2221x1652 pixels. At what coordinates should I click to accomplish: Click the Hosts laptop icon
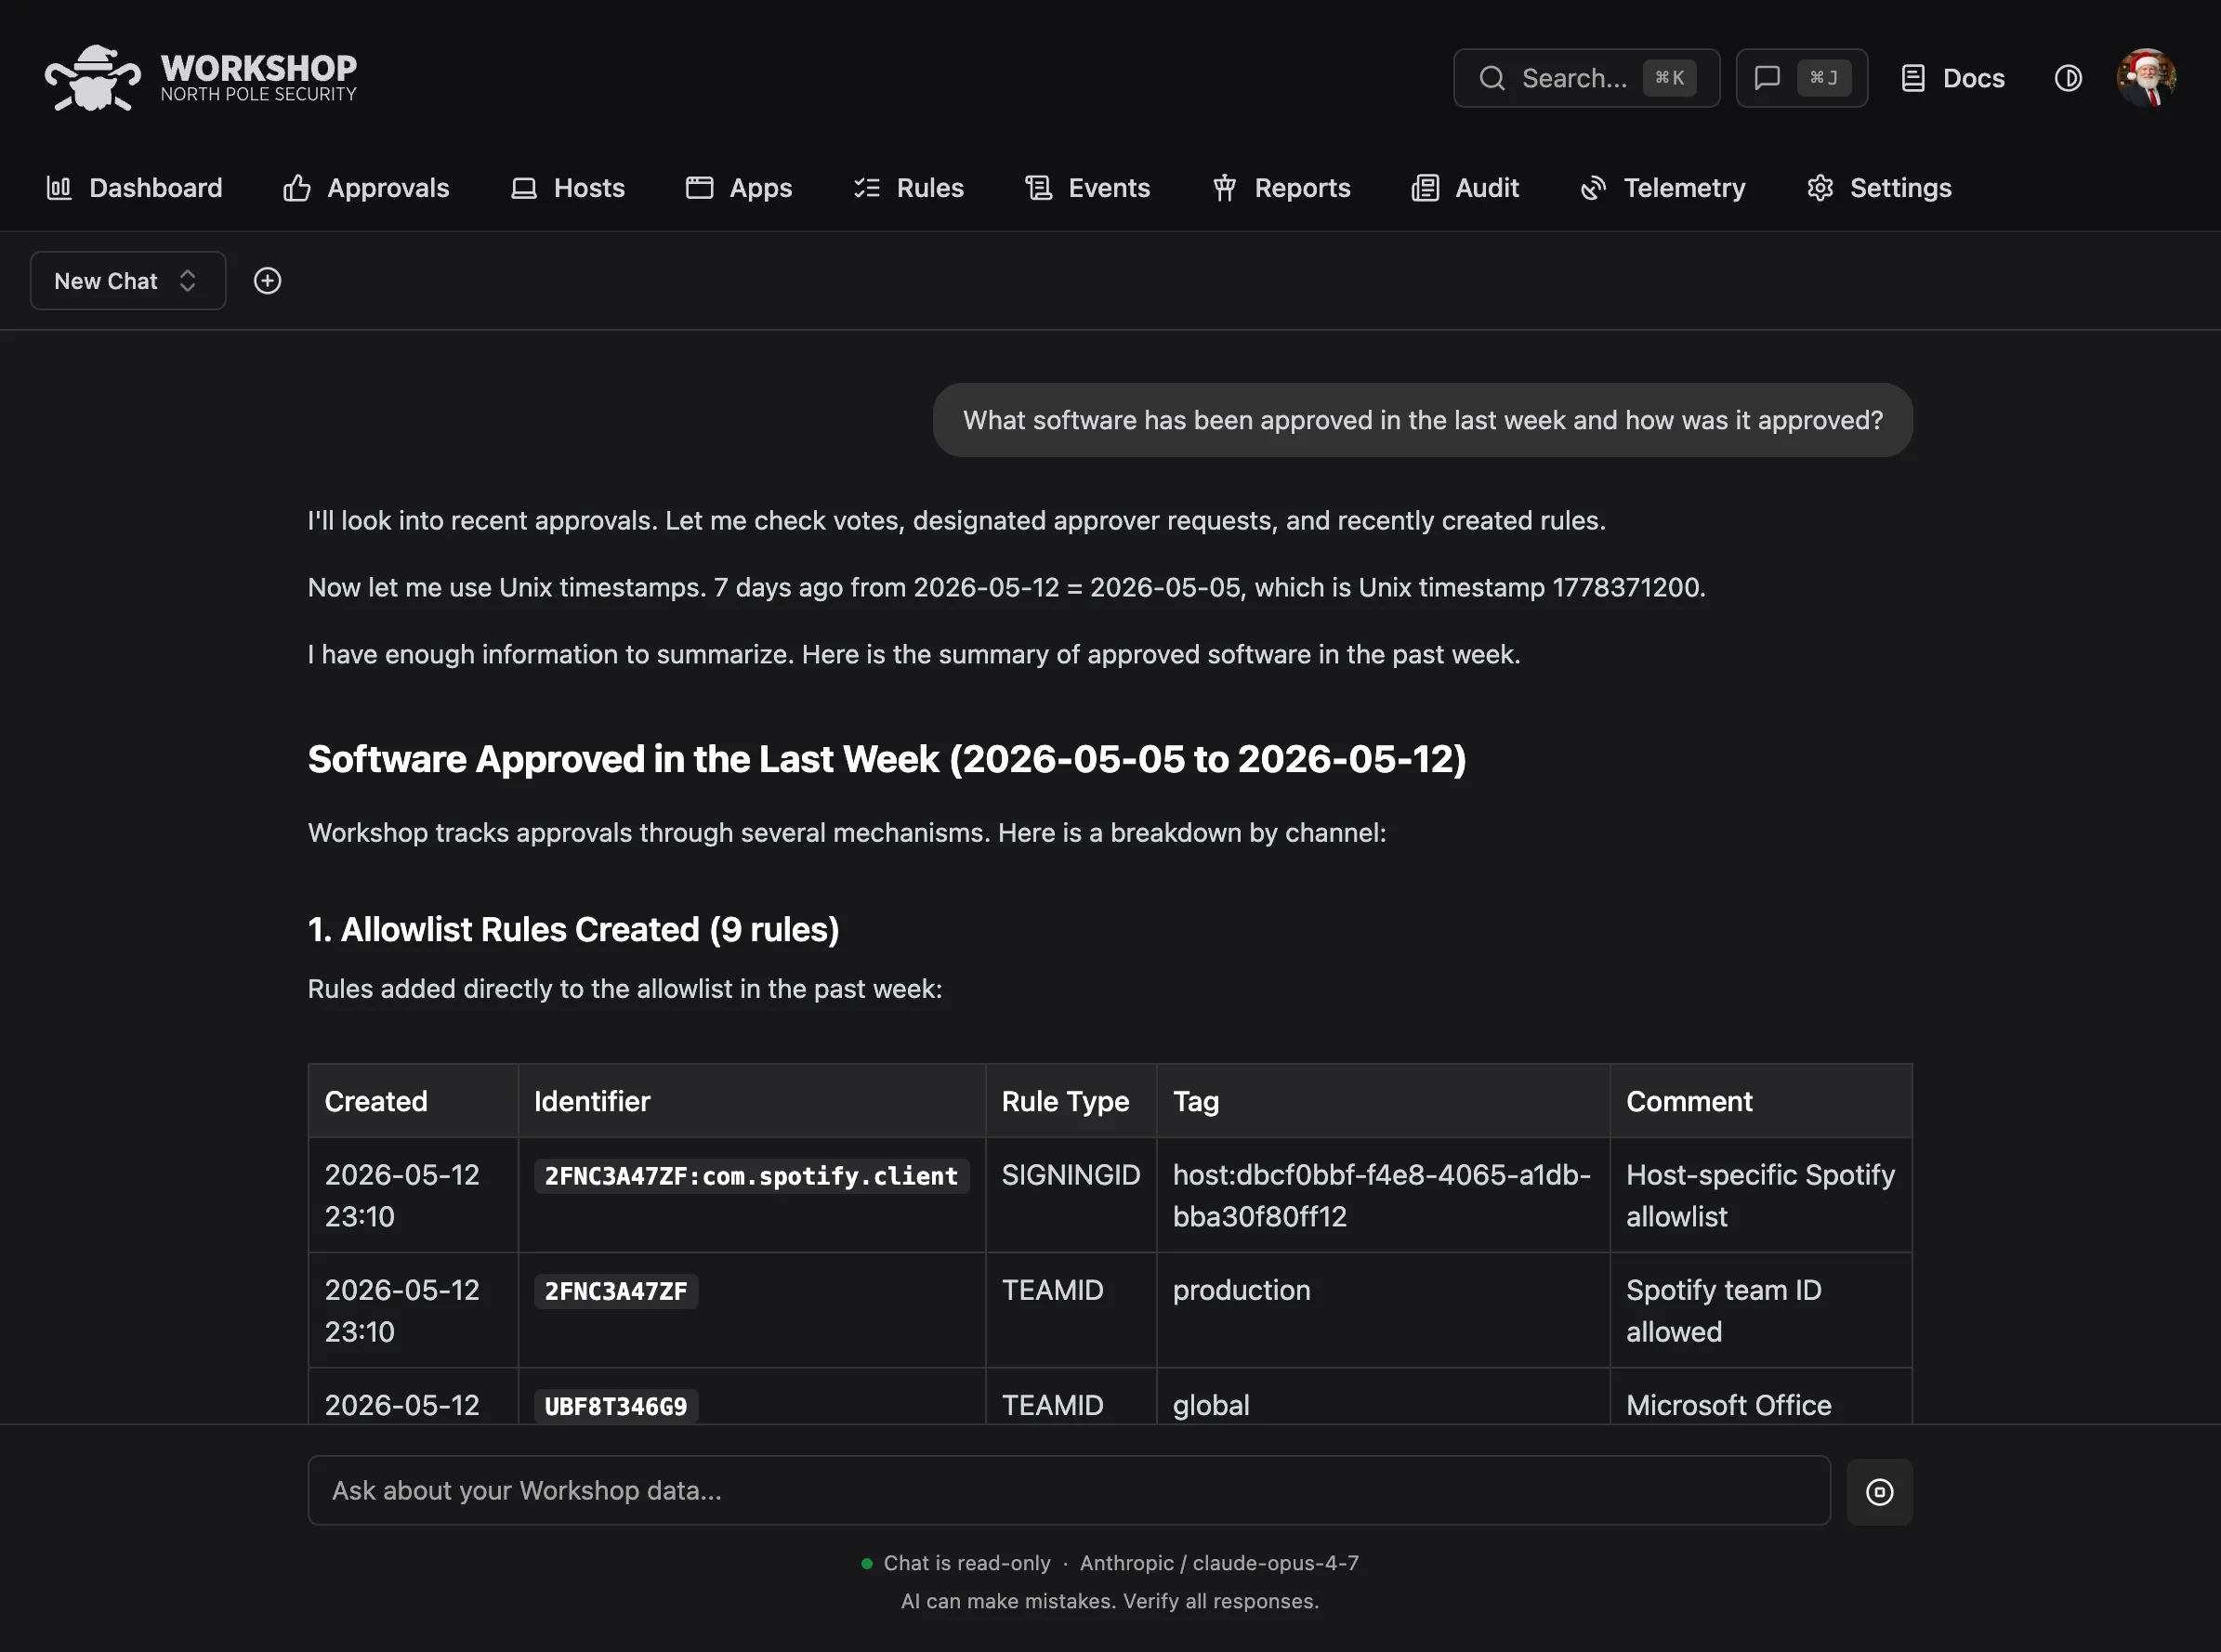524,188
